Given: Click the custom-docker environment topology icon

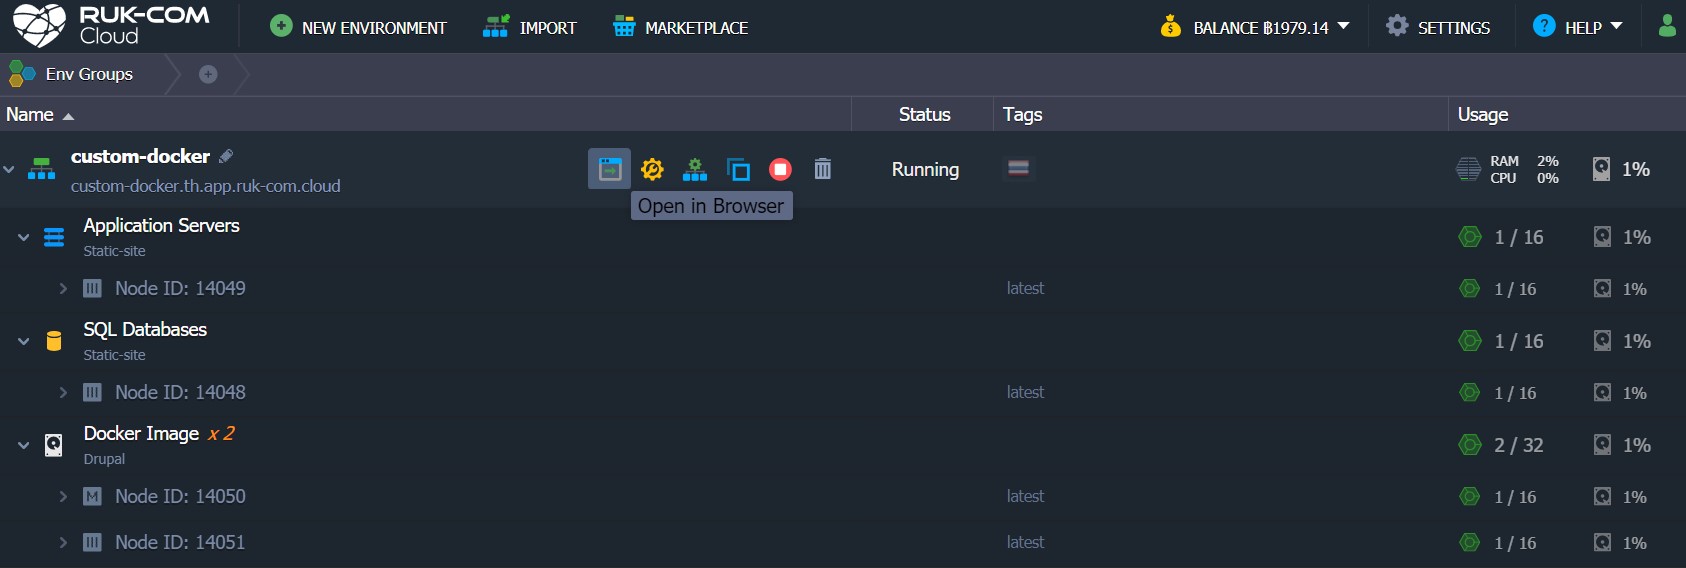Looking at the screenshot, I should click(x=41, y=168).
